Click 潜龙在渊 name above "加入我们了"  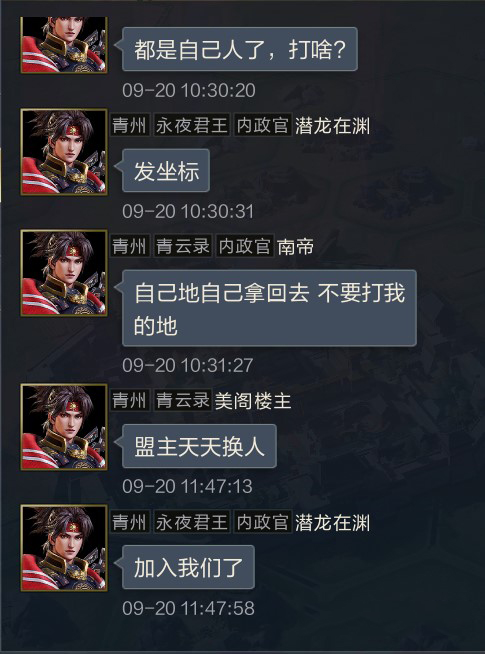[x=333, y=522]
